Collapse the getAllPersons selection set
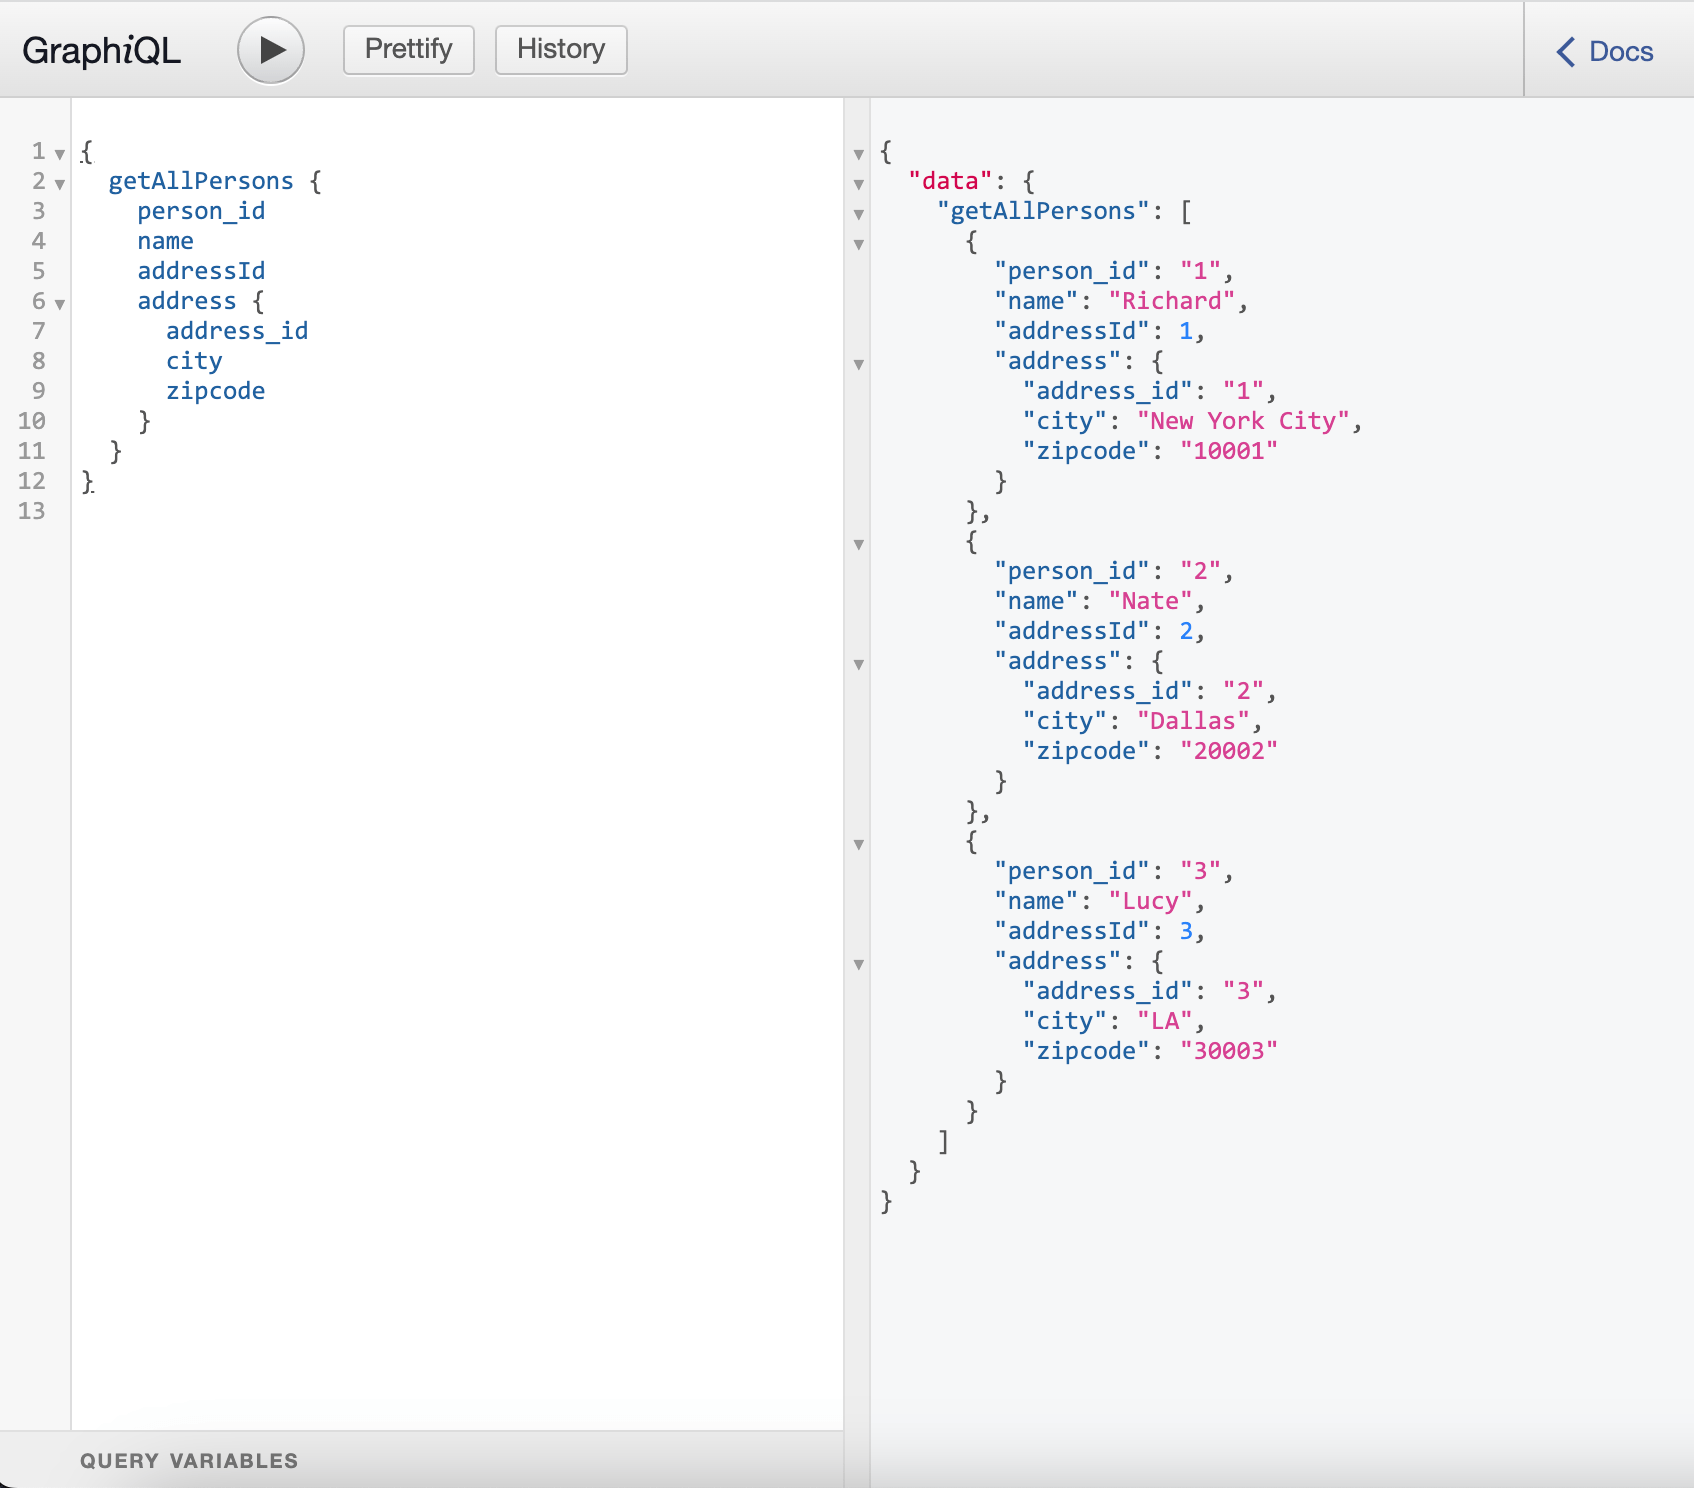1694x1488 pixels. tap(58, 184)
